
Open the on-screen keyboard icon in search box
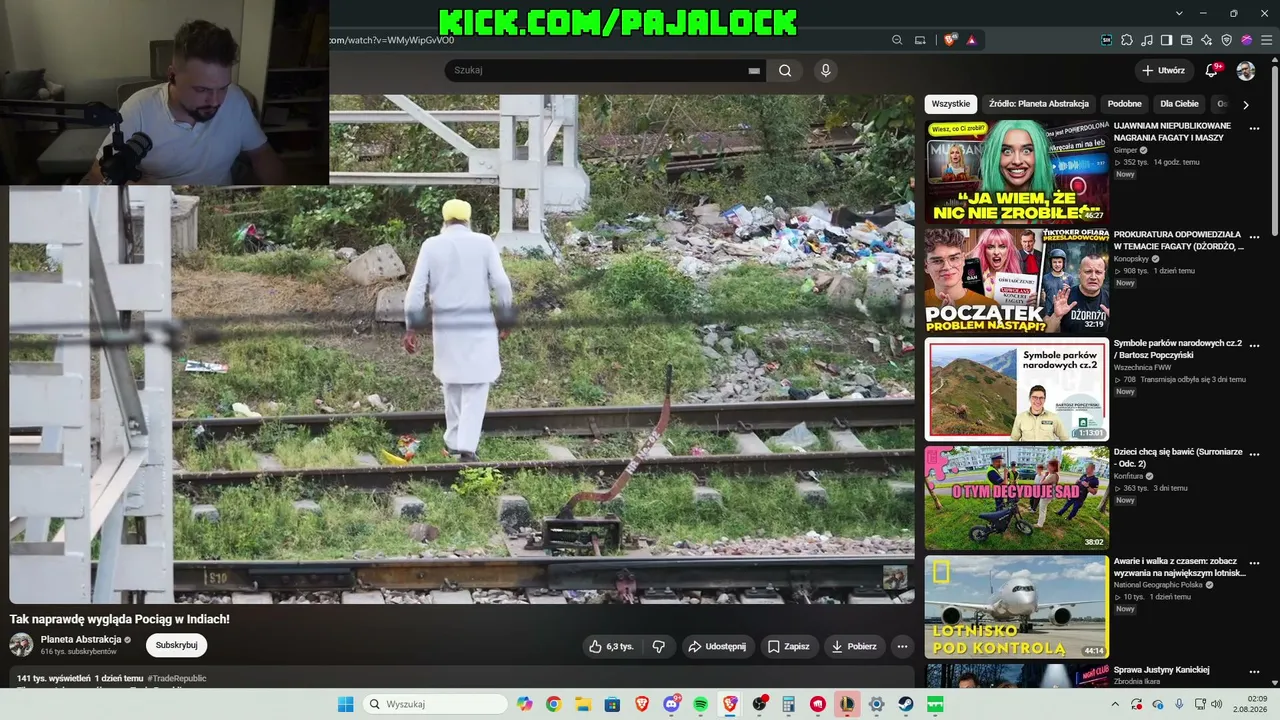[754, 71]
